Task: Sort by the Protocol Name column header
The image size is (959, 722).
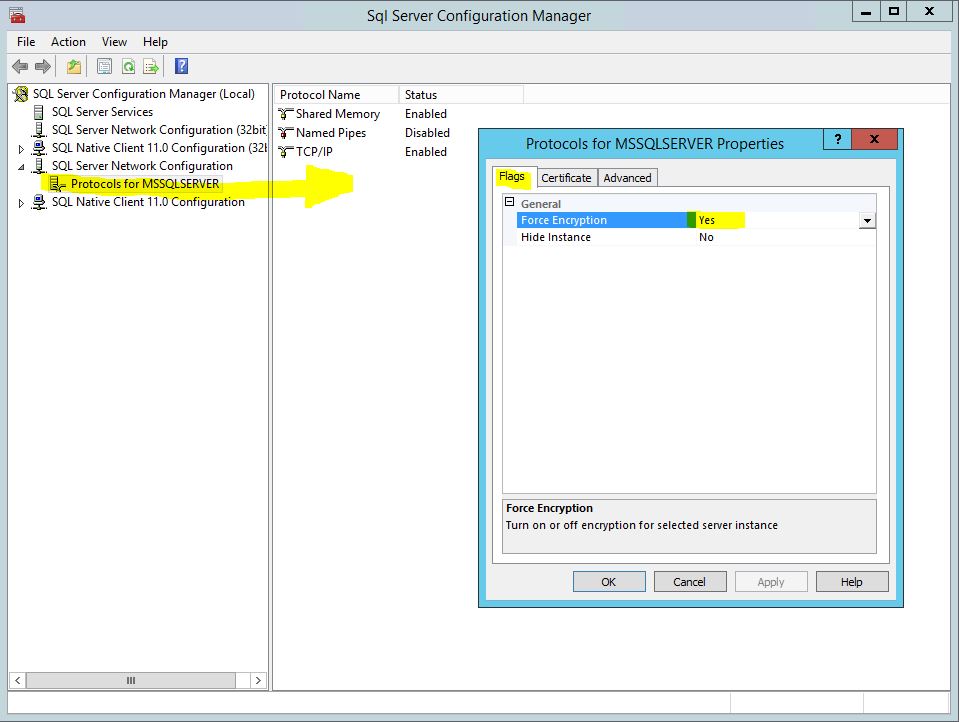Action: (336, 95)
